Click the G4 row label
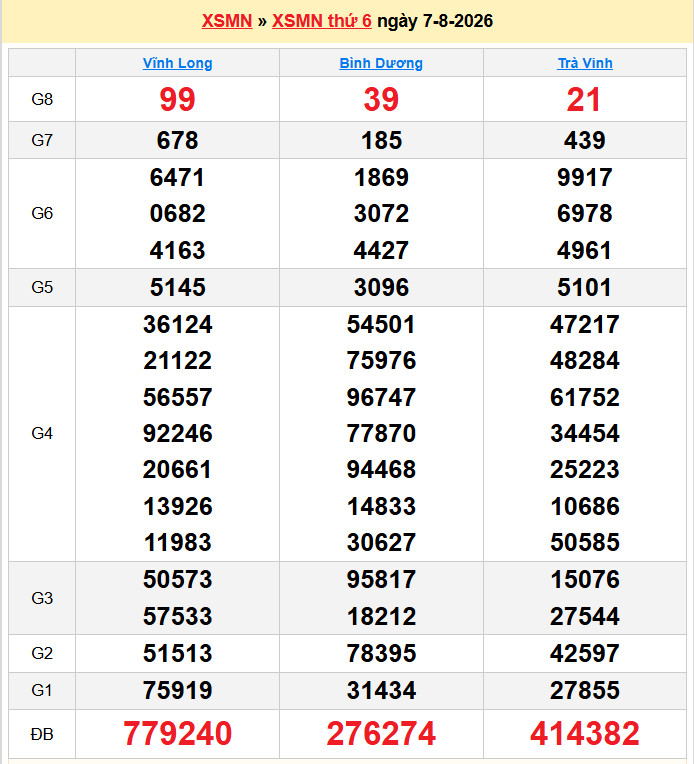694x764 pixels. coord(42,434)
